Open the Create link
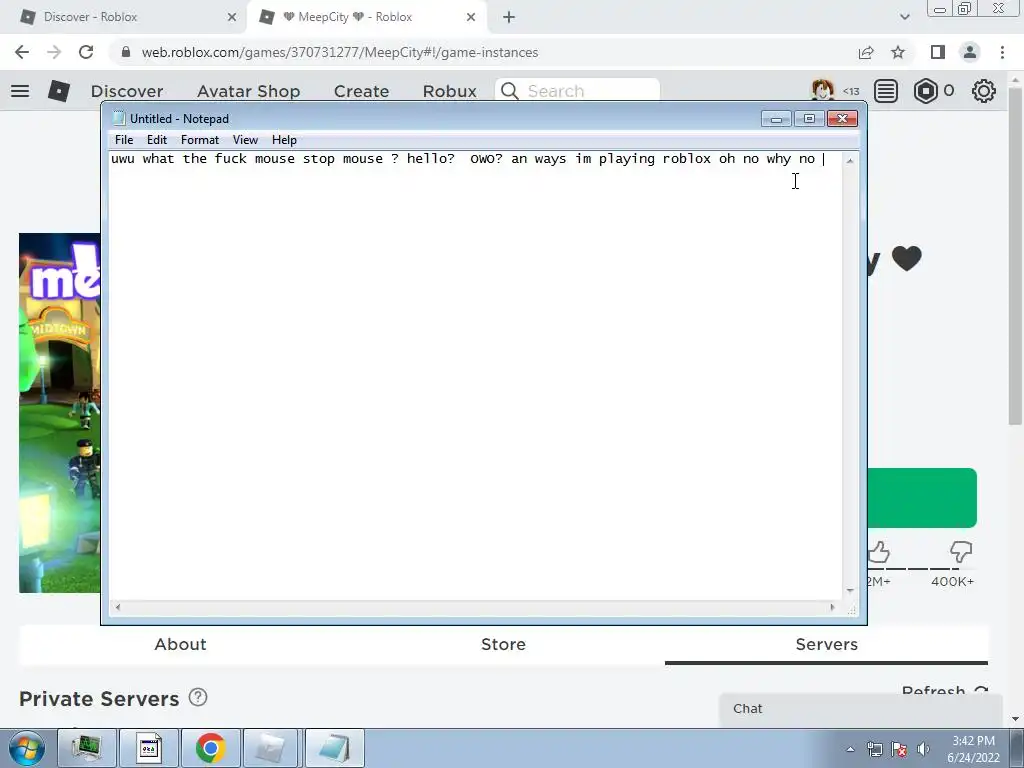1024x768 pixels. click(361, 91)
